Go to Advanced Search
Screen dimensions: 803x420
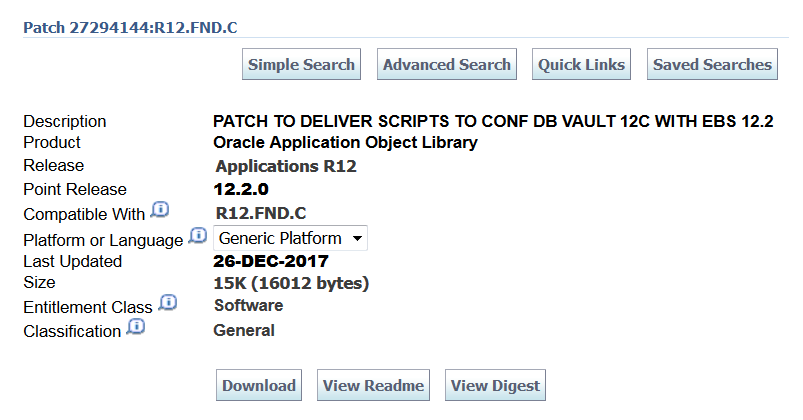coord(447,65)
